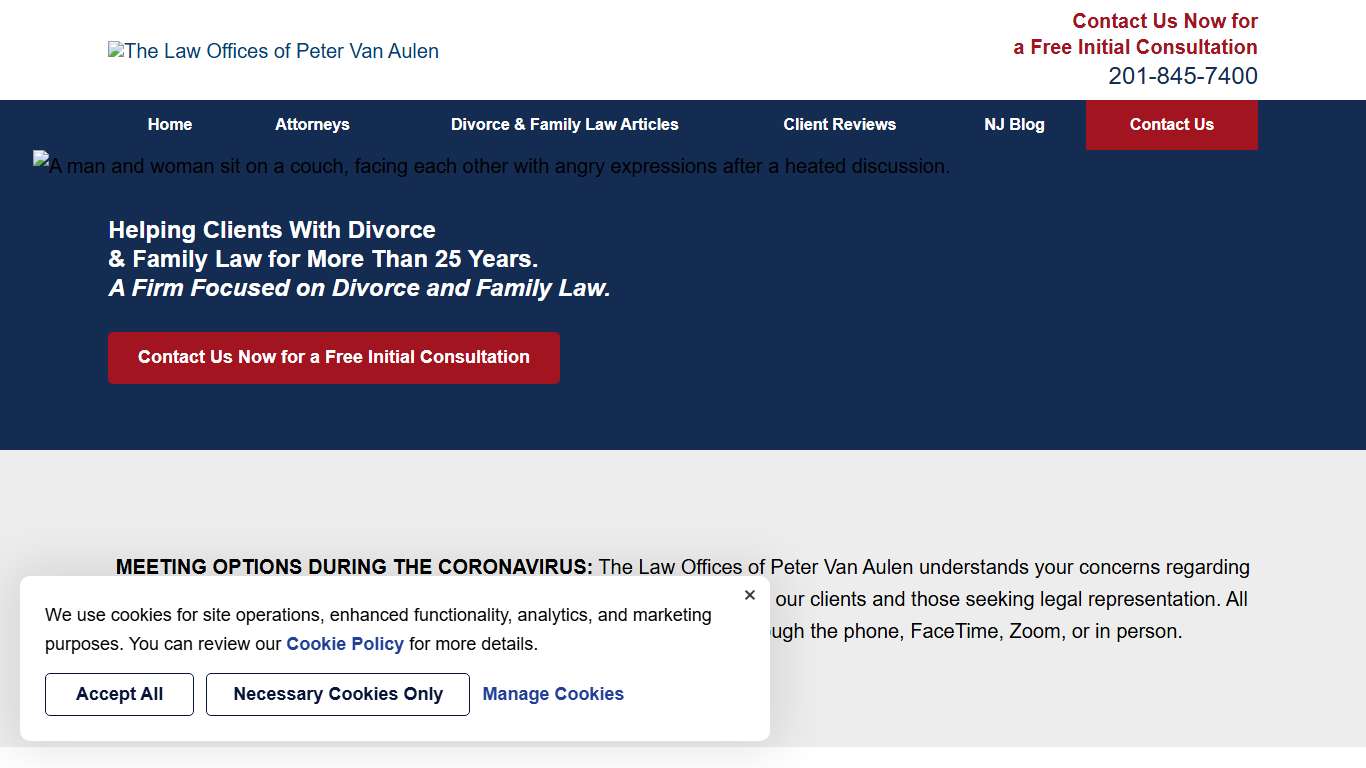This screenshot has width=1366, height=768.
Task: Open Divorce & Family Law Articles menu
Action: [564, 125]
